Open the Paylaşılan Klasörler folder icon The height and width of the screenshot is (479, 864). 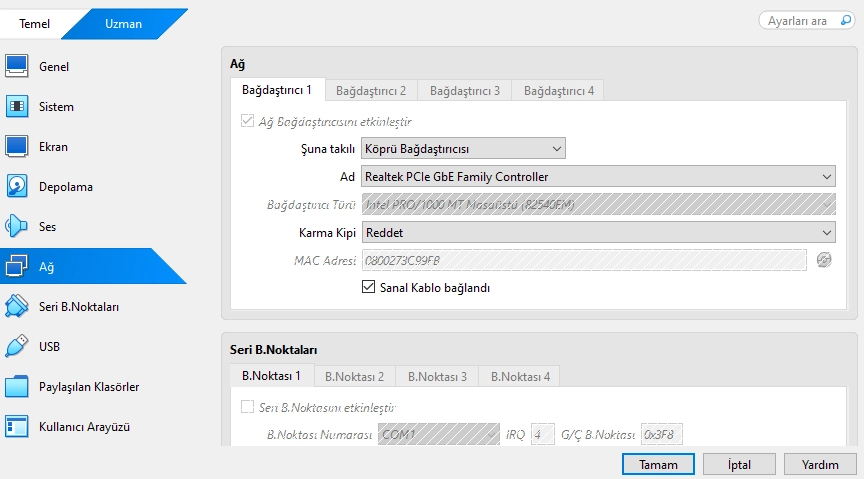click(x=17, y=387)
